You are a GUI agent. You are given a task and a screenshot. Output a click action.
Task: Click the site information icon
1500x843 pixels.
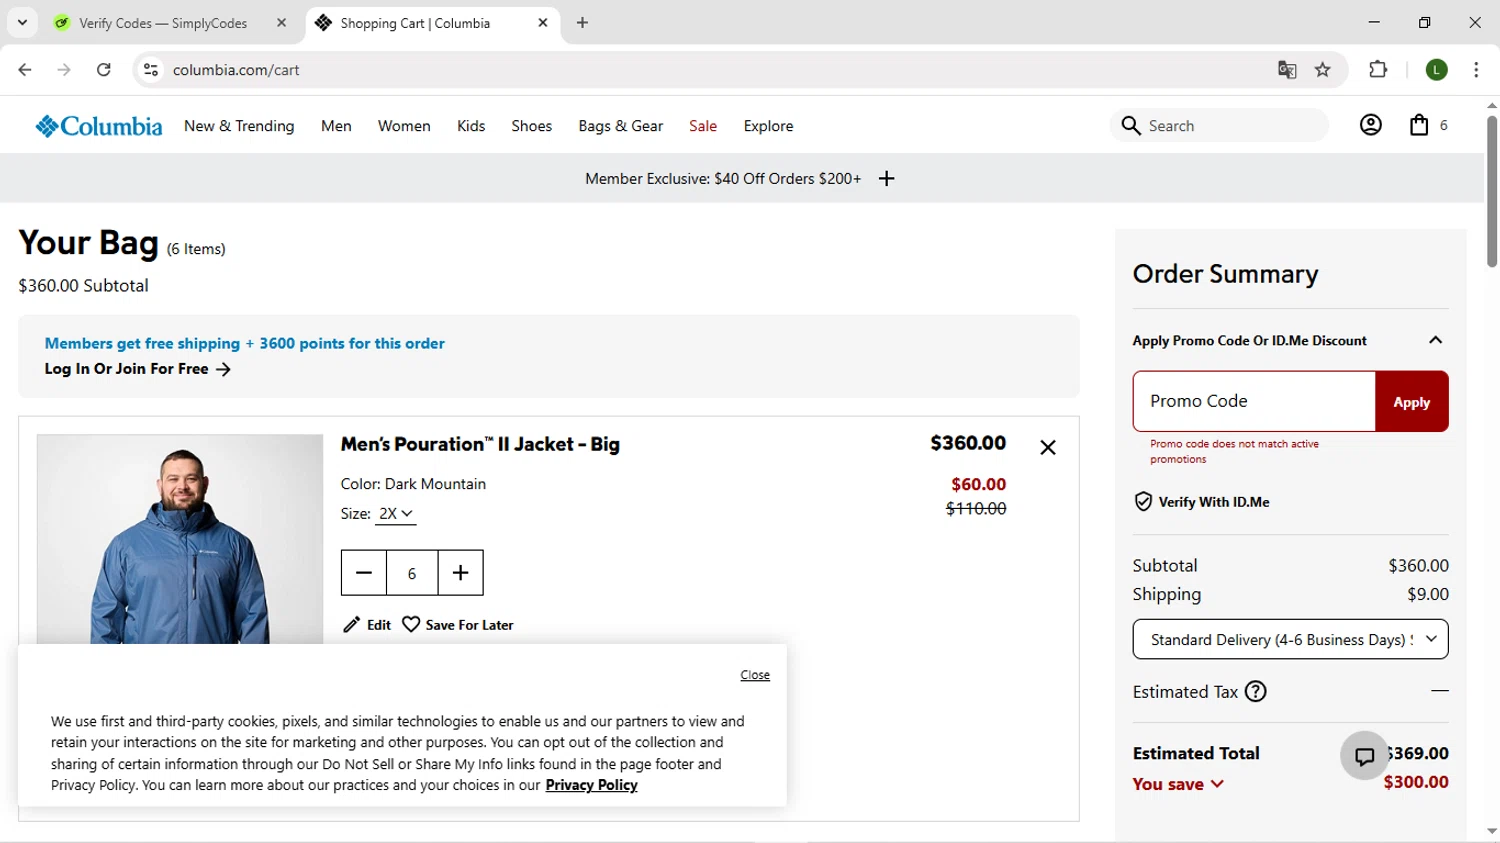tap(151, 70)
